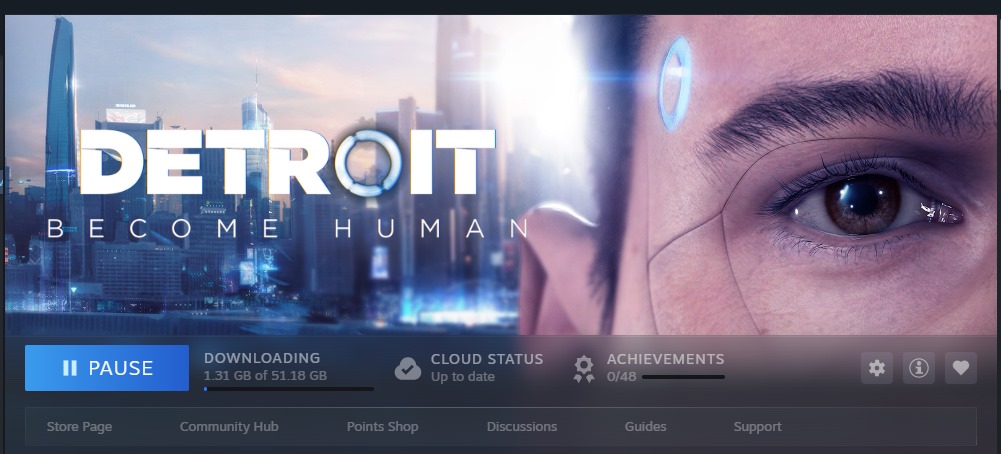Image resolution: width=1001 pixels, height=454 pixels.
Task: Open Community Hub tab
Action: [229, 427]
